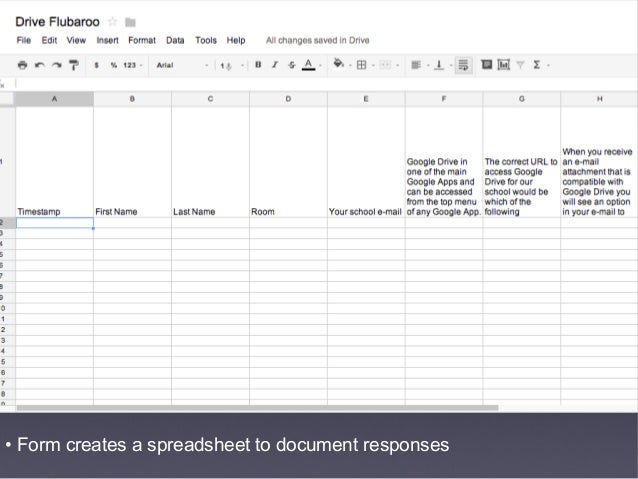Expand borders dropdown arrow
This screenshot has height=479, width=638.
pos(373,66)
